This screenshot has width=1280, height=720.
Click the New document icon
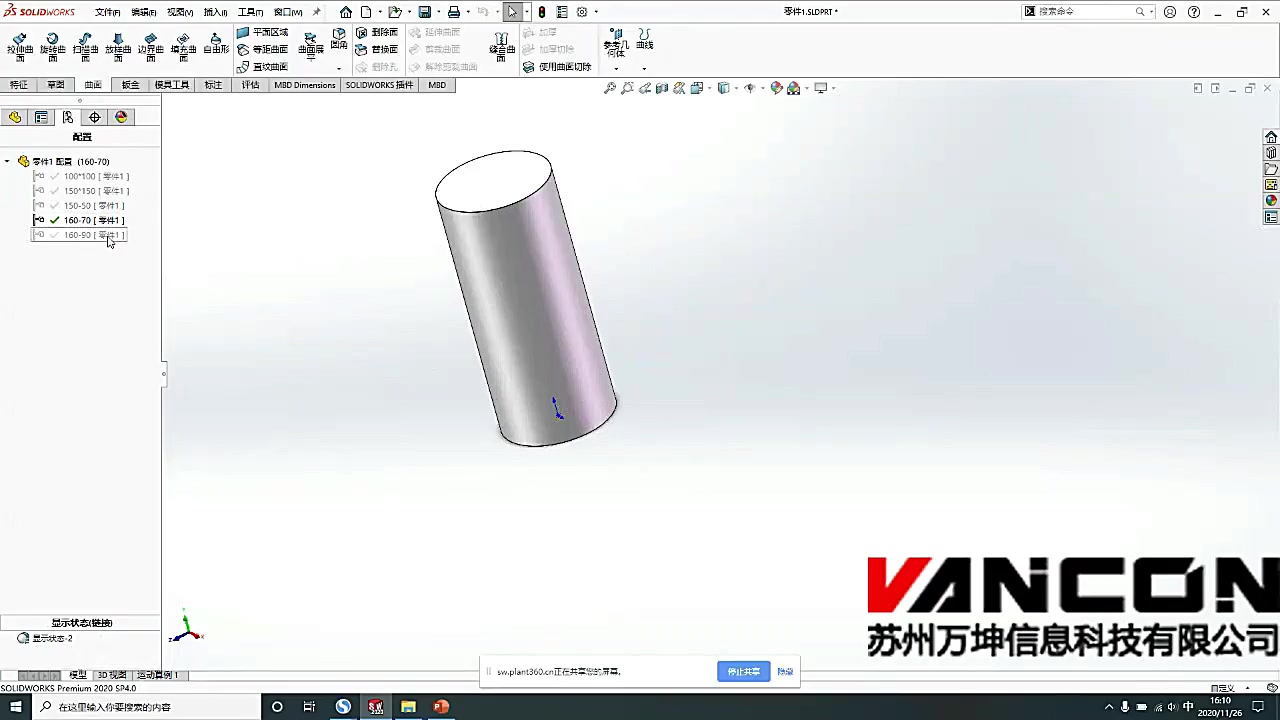(x=366, y=12)
